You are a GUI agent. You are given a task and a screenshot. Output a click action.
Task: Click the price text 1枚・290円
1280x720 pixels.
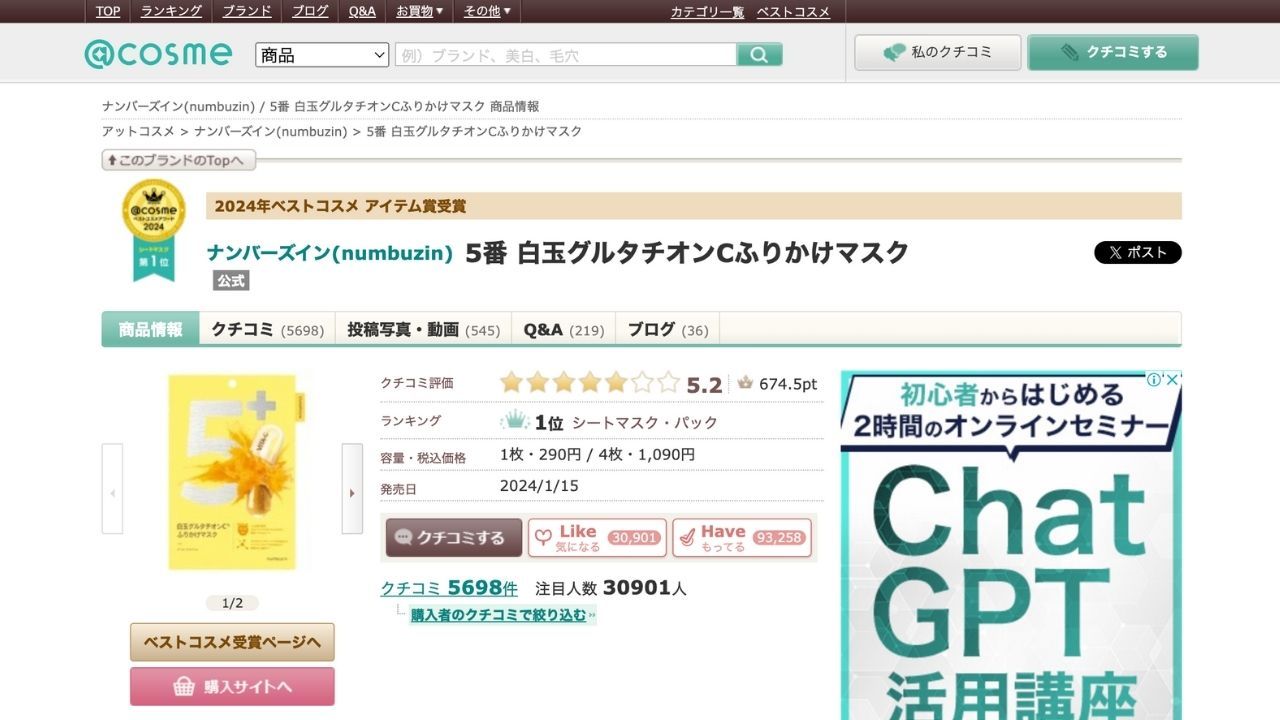(540, 454)
